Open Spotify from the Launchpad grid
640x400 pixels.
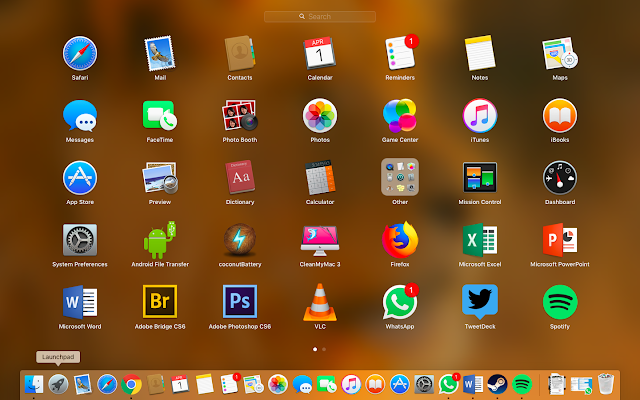coord(560,302)
